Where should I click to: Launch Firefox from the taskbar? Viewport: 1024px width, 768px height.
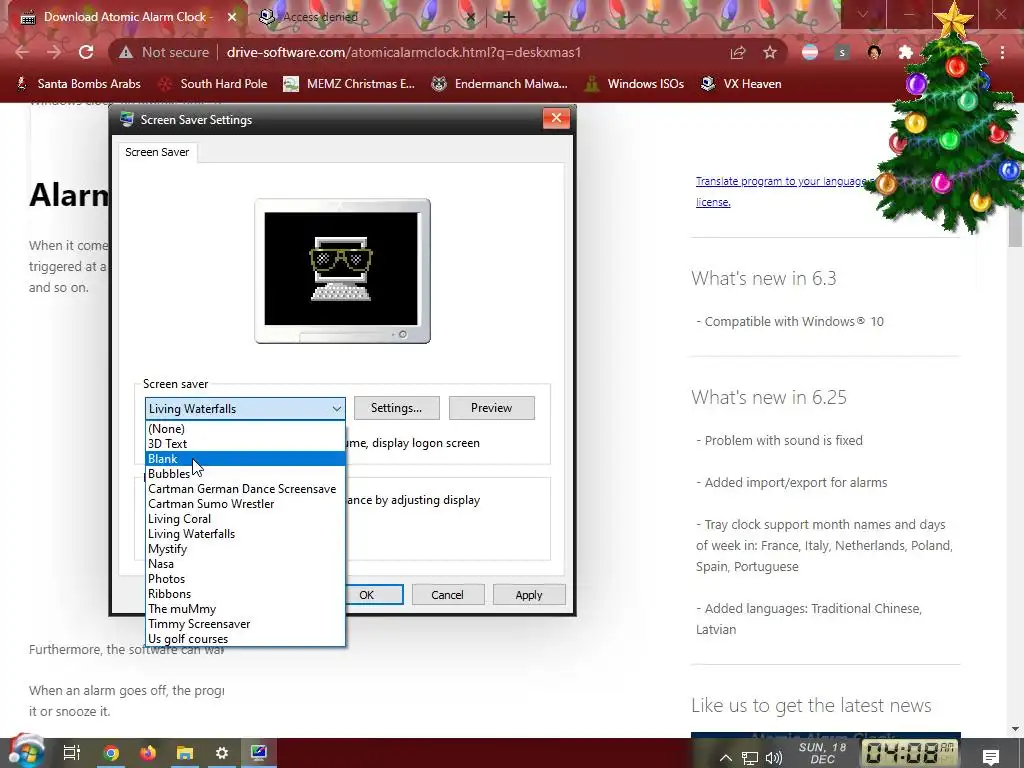coord(148,753)
